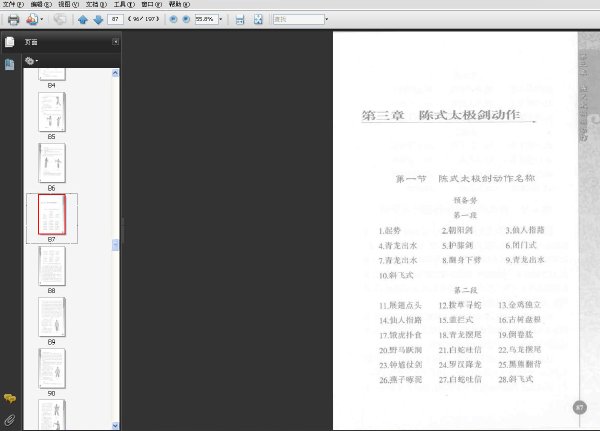Click the text 24.罗汉降龙

pos(460,365)
